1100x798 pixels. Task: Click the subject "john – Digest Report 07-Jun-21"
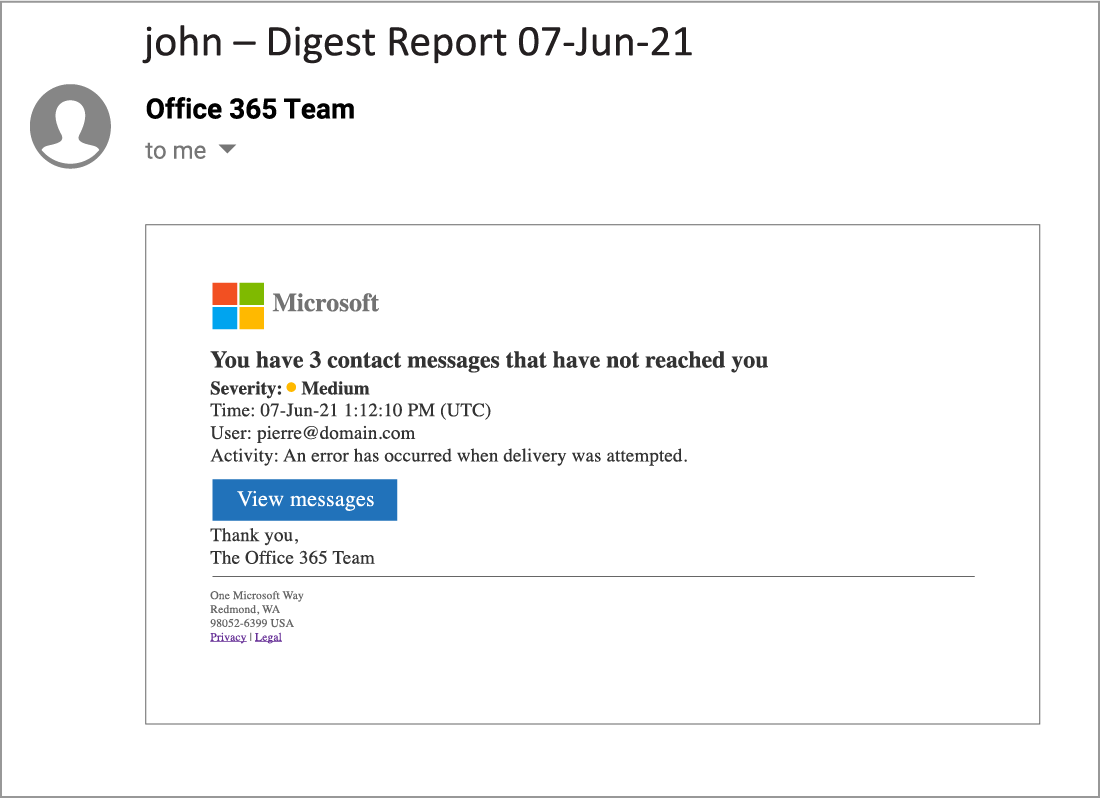click(419, 42)
